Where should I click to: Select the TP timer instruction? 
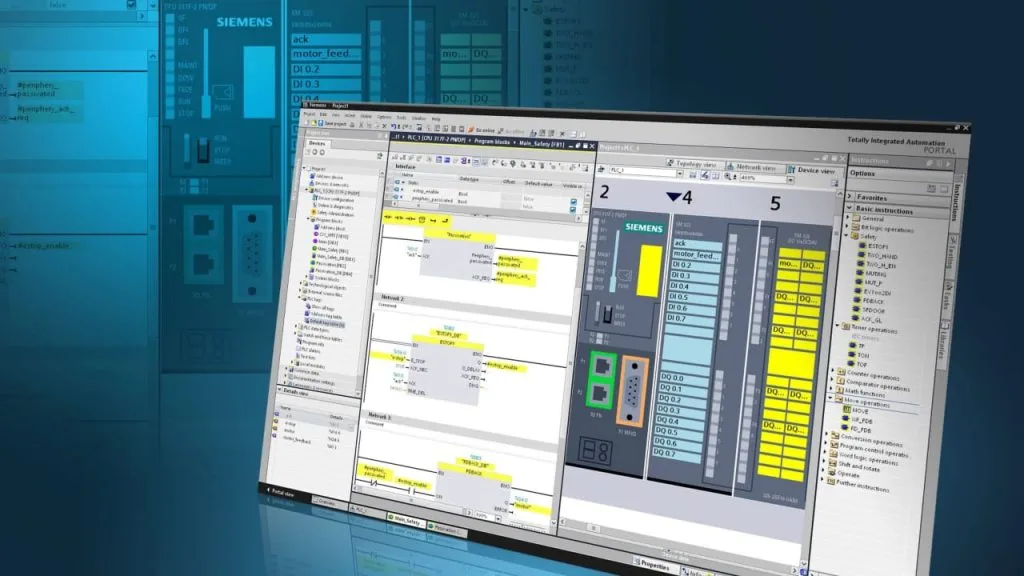coord(858,347)
